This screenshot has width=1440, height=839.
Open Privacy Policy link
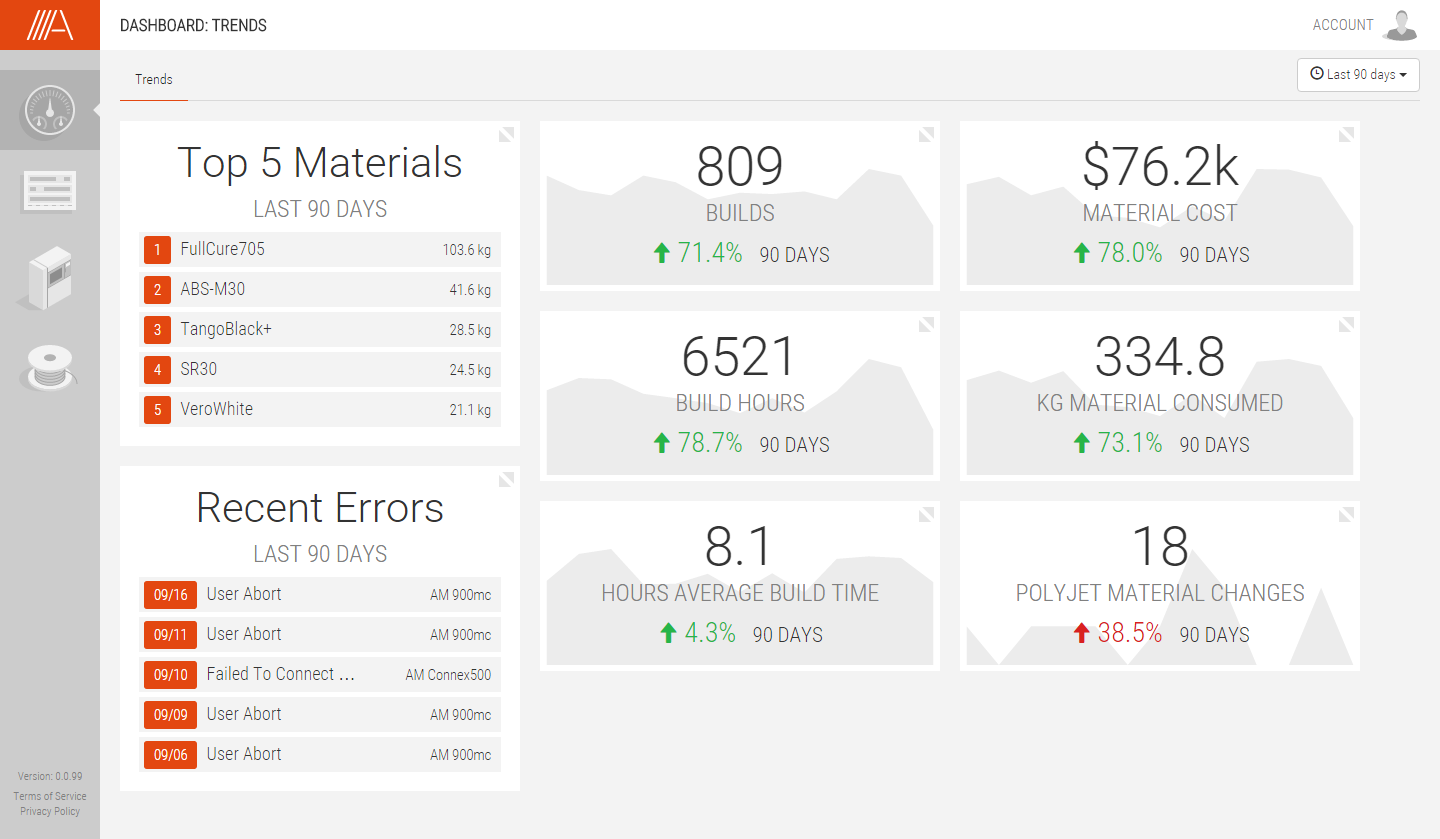[50, 811]
